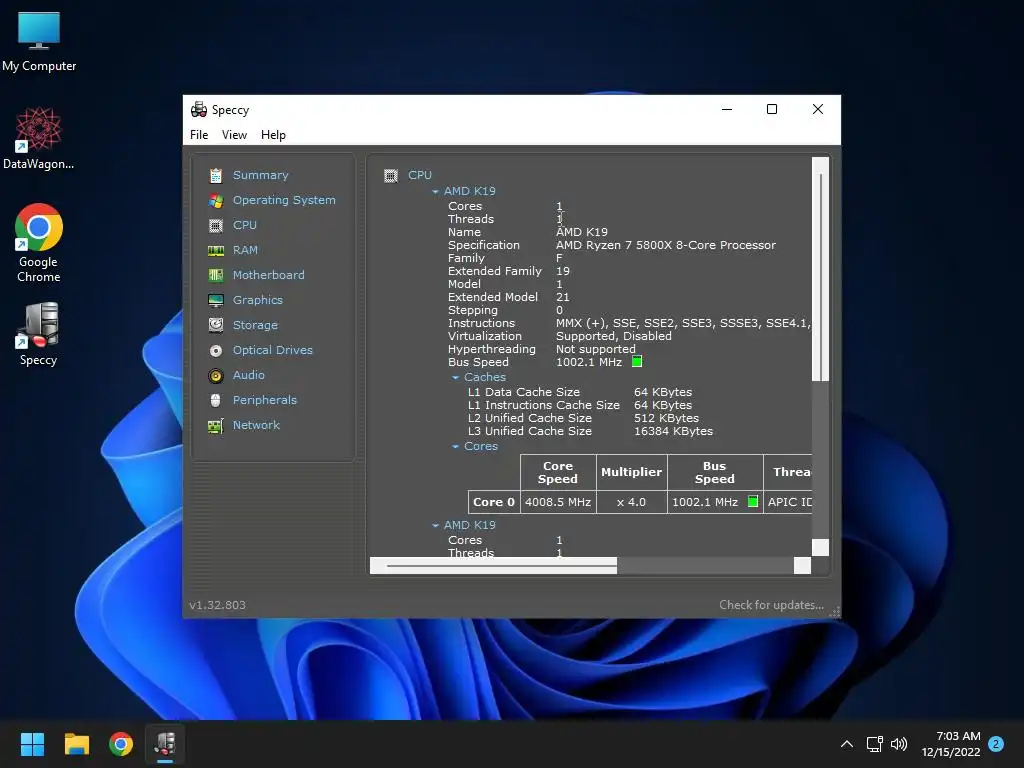The height and width of the screenshot is (768, 1024).
Task: Launch Chrome from the taskbar
Action: click(x=121, y=744)
